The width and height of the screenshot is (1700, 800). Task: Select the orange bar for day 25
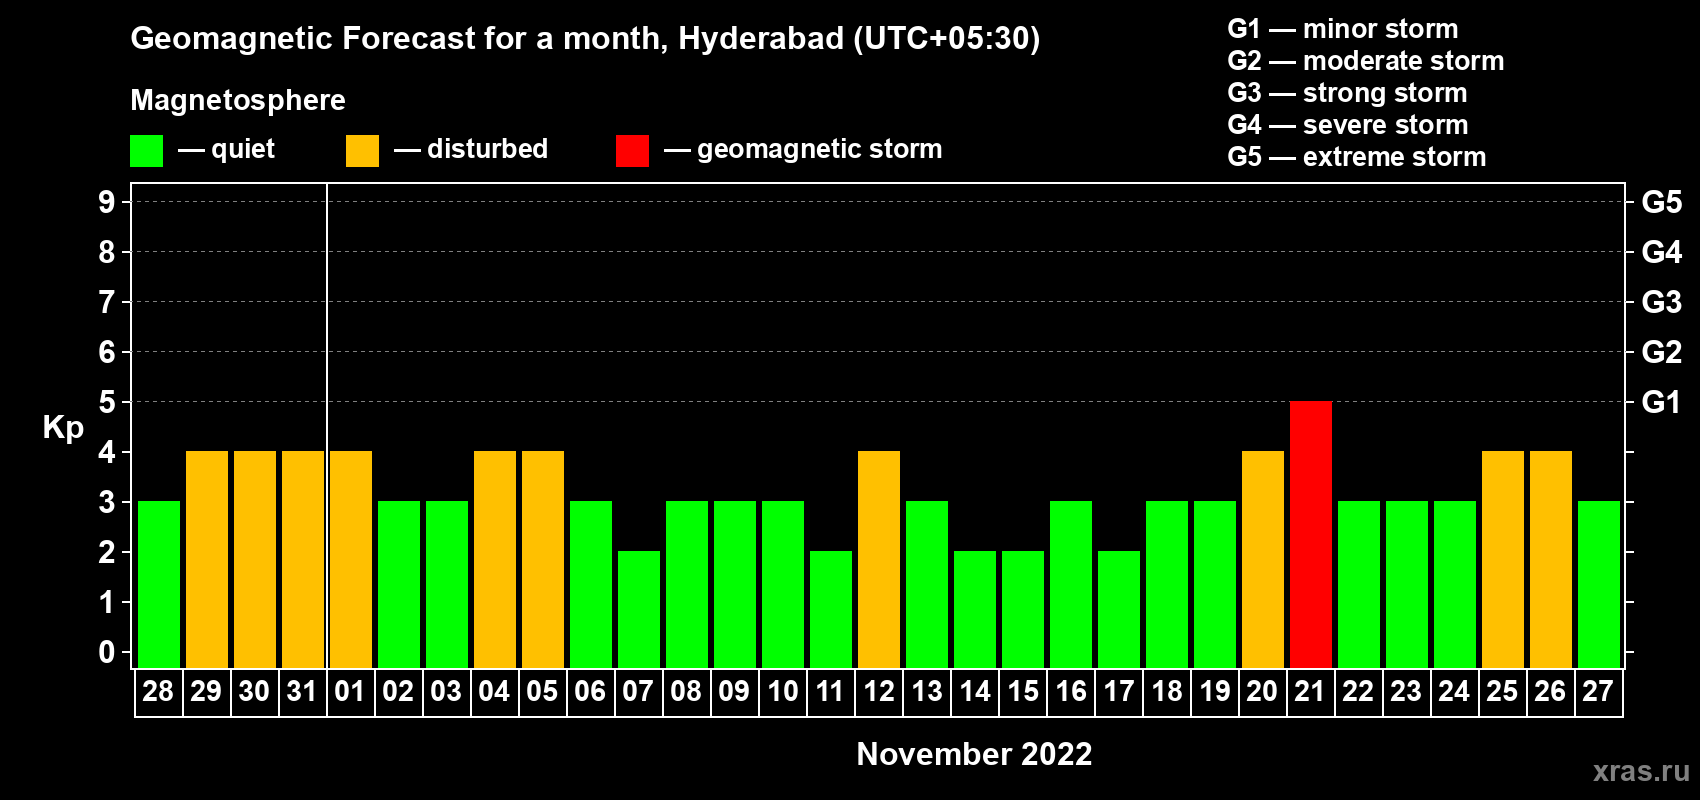(x=1503, y=559)
